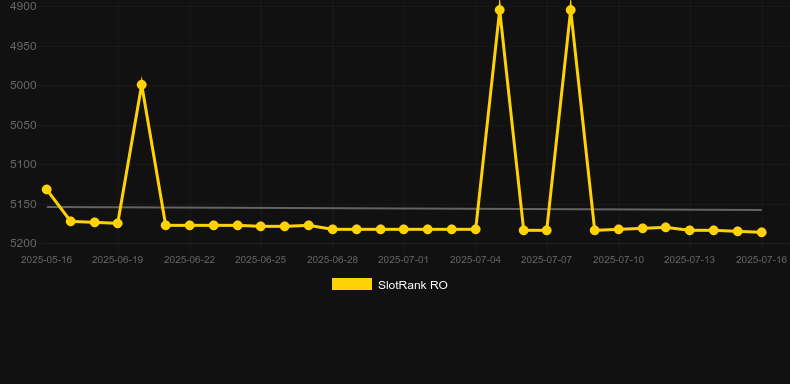
Task: Select data point above 2025-06-25 label
Action: pyautogui.click(x=260, y=226)
